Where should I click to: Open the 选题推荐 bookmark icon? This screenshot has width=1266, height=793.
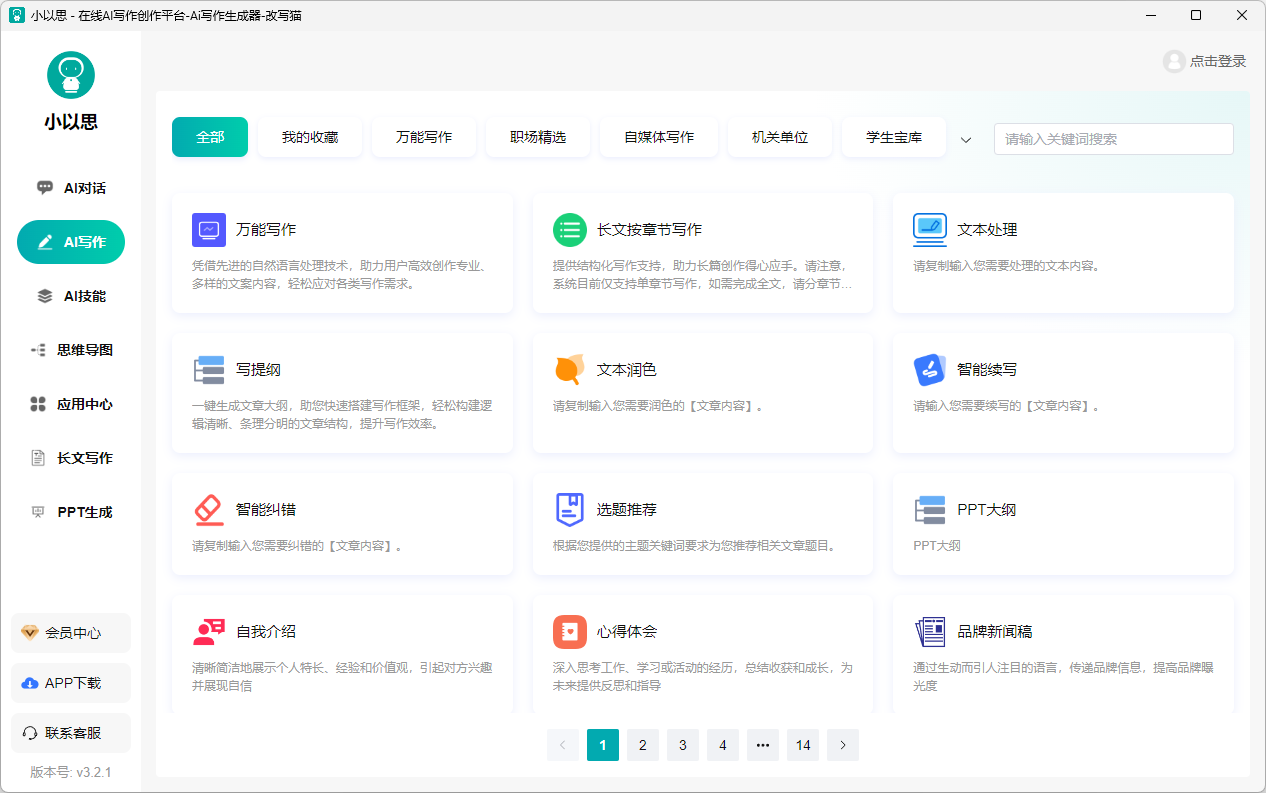coord(570,510)
